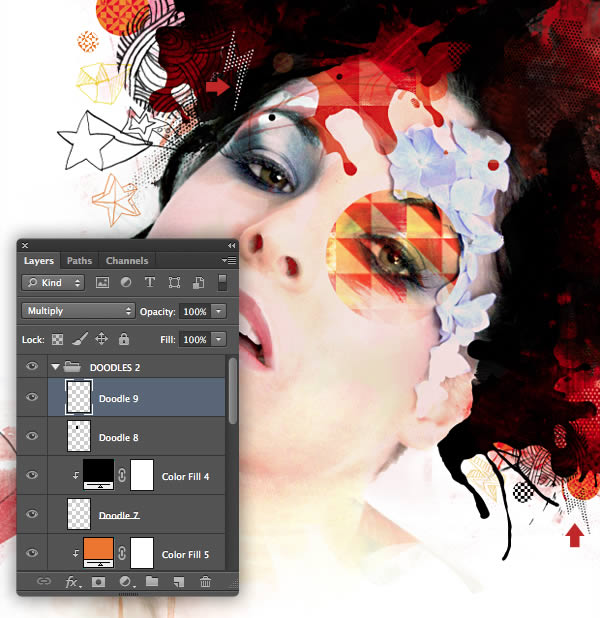Click mask link icon on Color Fill 4
The image size is (600, 618).
point(122,475)
